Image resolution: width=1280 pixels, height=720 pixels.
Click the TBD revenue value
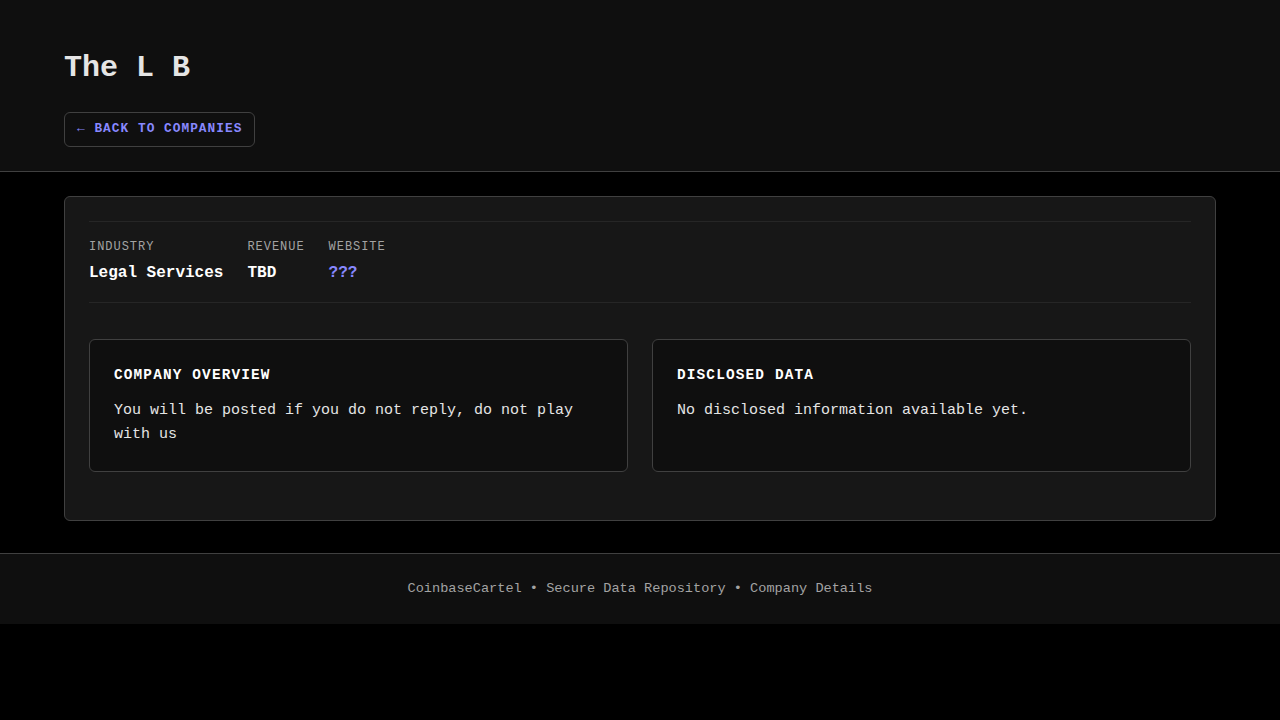point(262,272)
